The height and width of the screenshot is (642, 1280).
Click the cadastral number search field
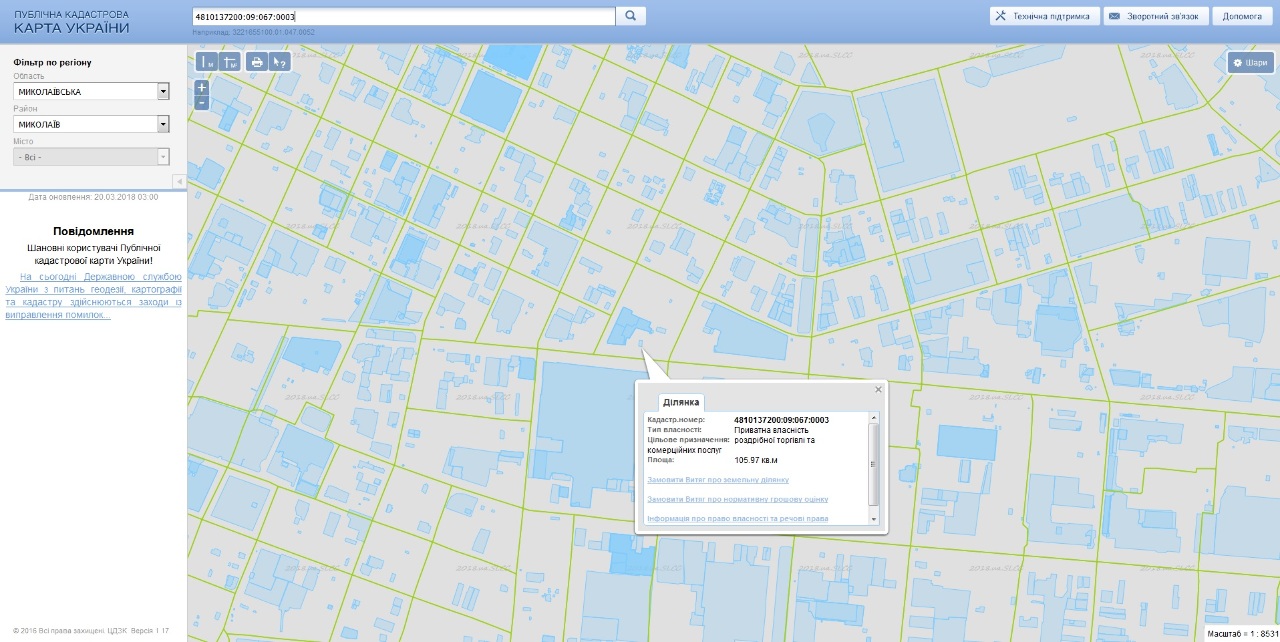(x=402, y=16)
